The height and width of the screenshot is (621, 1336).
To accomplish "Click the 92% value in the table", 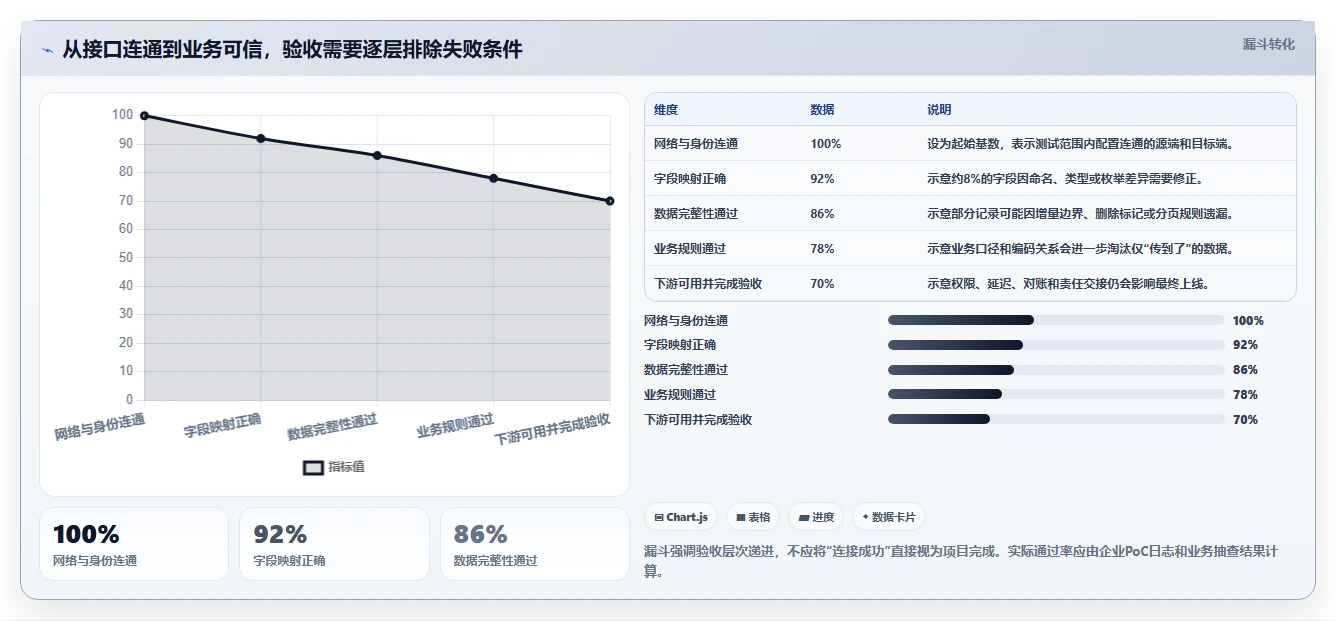I will 822,179.
